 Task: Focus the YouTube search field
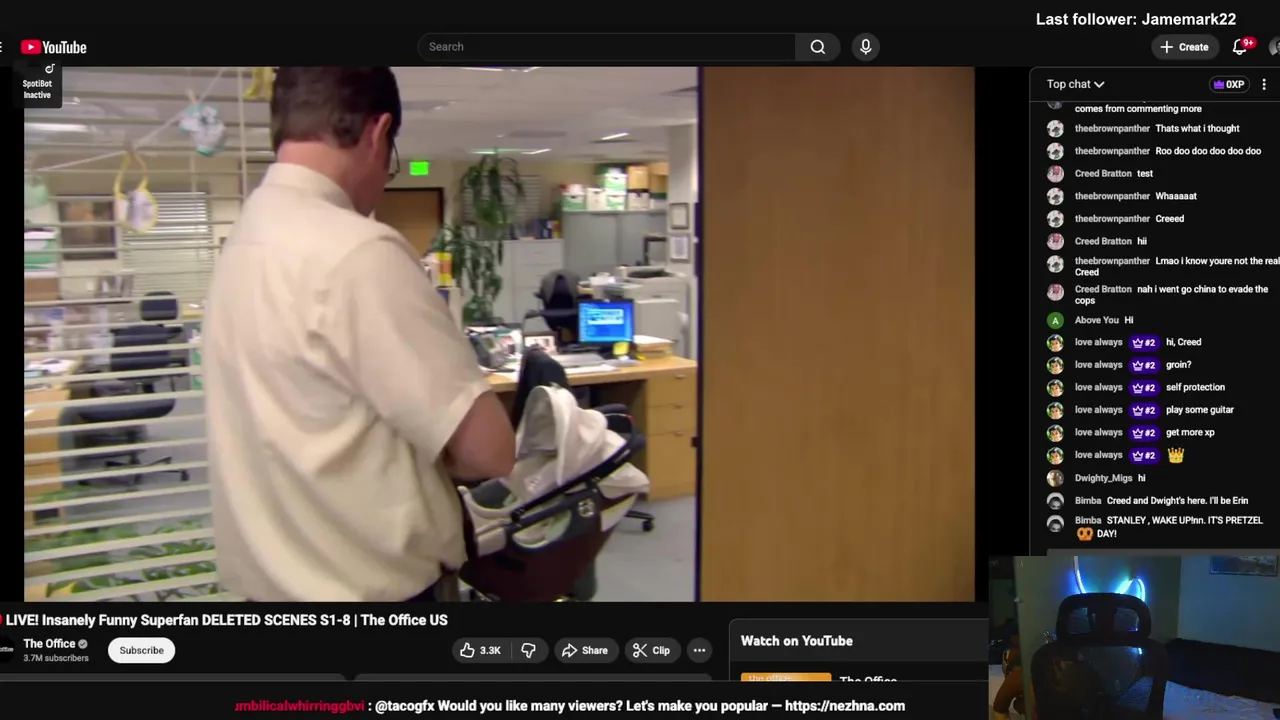(607, 47)
